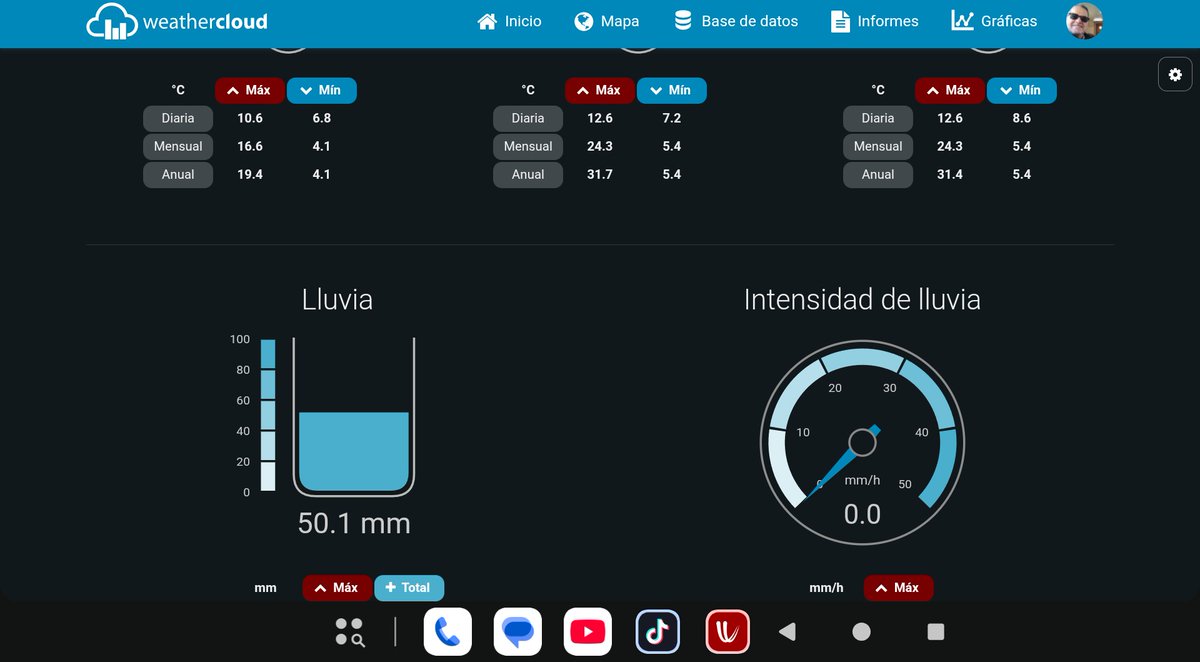The height and width of the screenshot is (662, 1200).
Task: Select Mensual row in third table
Action: [x=878, y=146]
